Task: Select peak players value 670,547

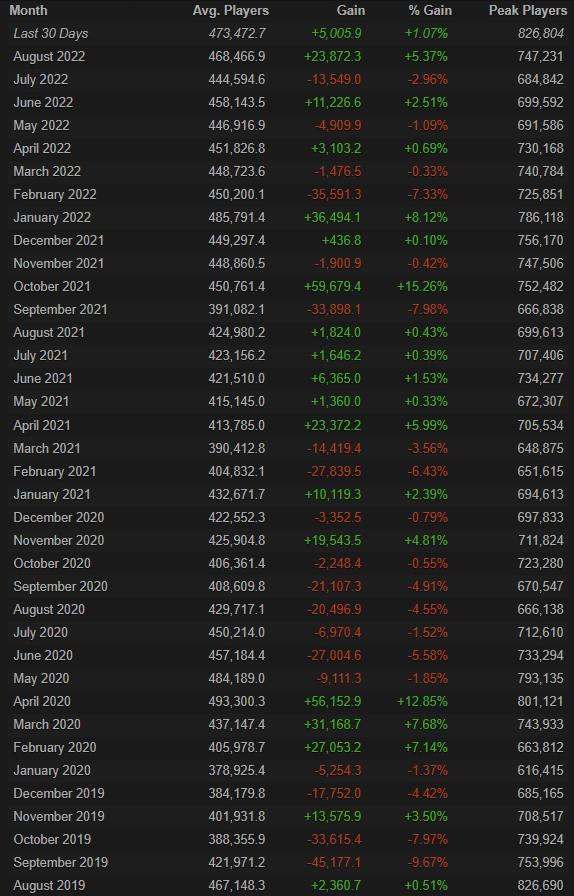Action: (541, 586)
